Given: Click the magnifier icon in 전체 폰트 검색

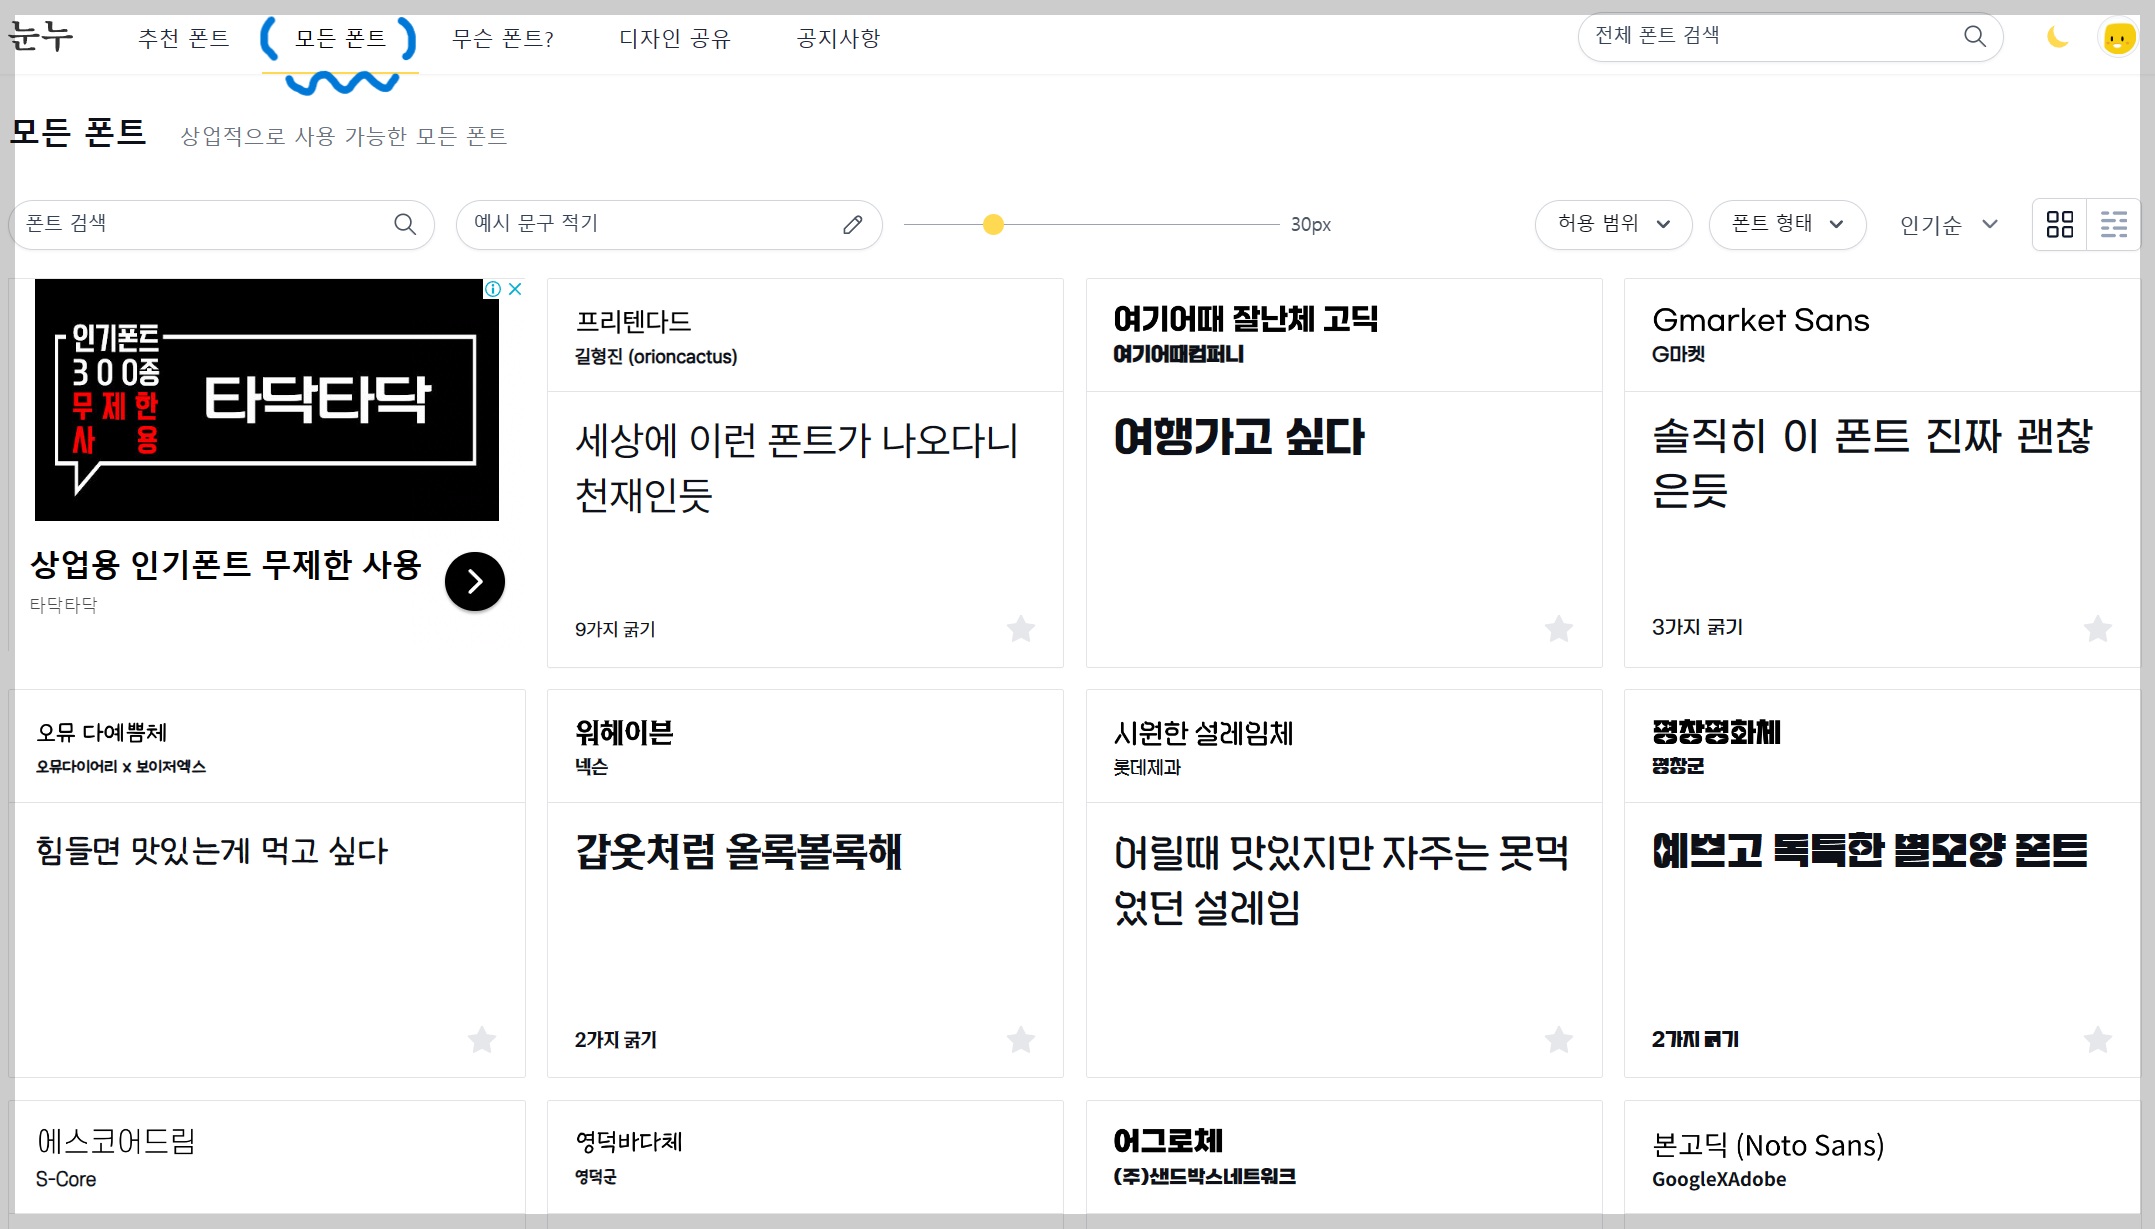Looking at the screenshot, I should [1975, 37].
